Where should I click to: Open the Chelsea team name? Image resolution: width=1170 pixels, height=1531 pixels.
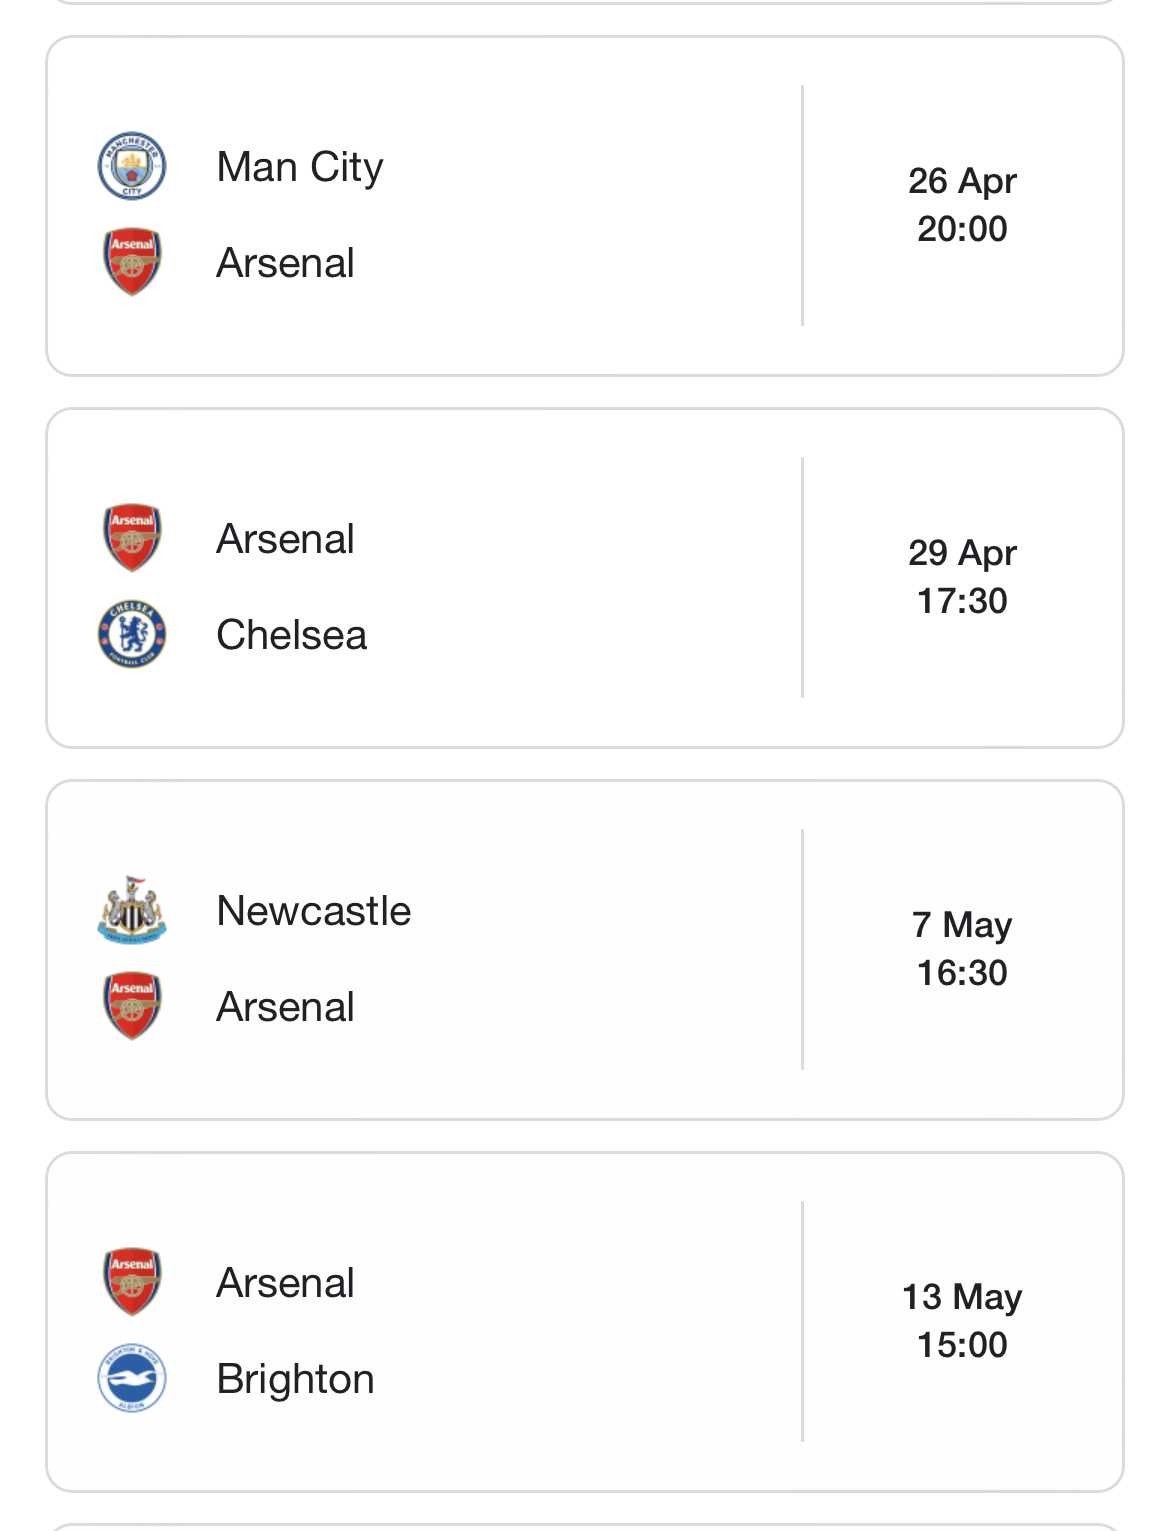click(x=292, y=635)
